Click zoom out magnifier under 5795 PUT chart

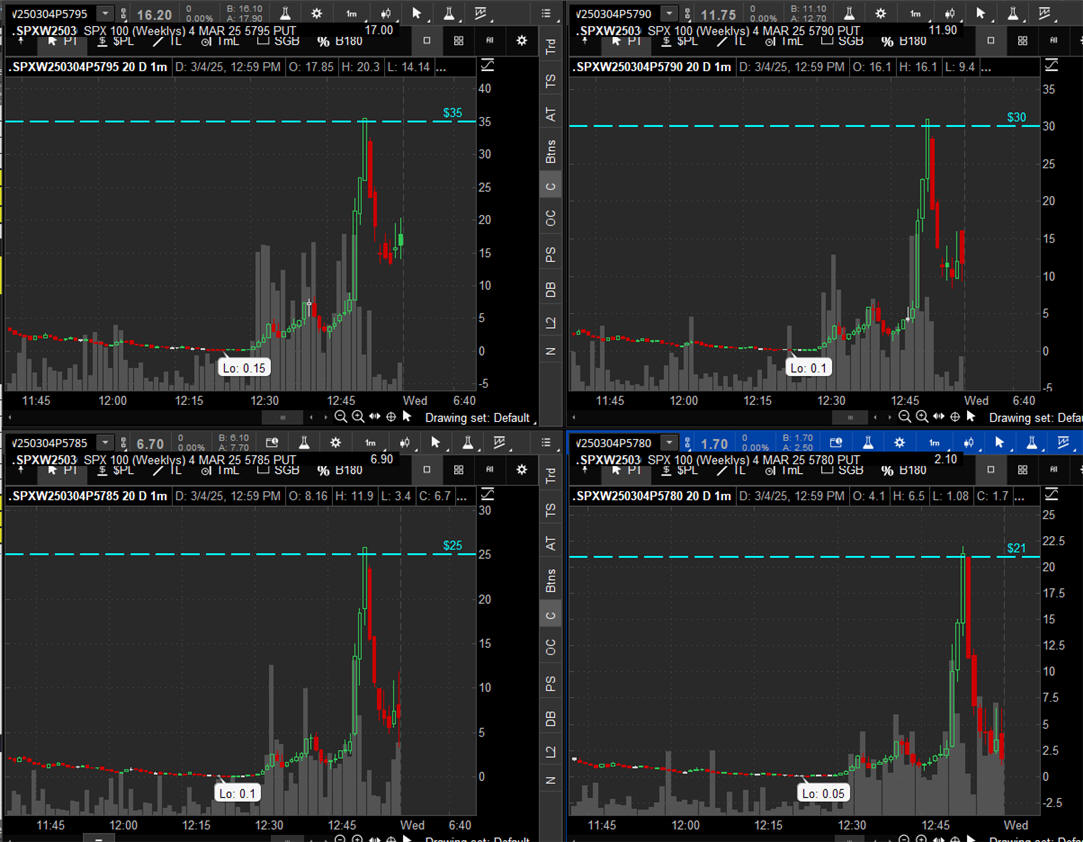tap(341, 417)
